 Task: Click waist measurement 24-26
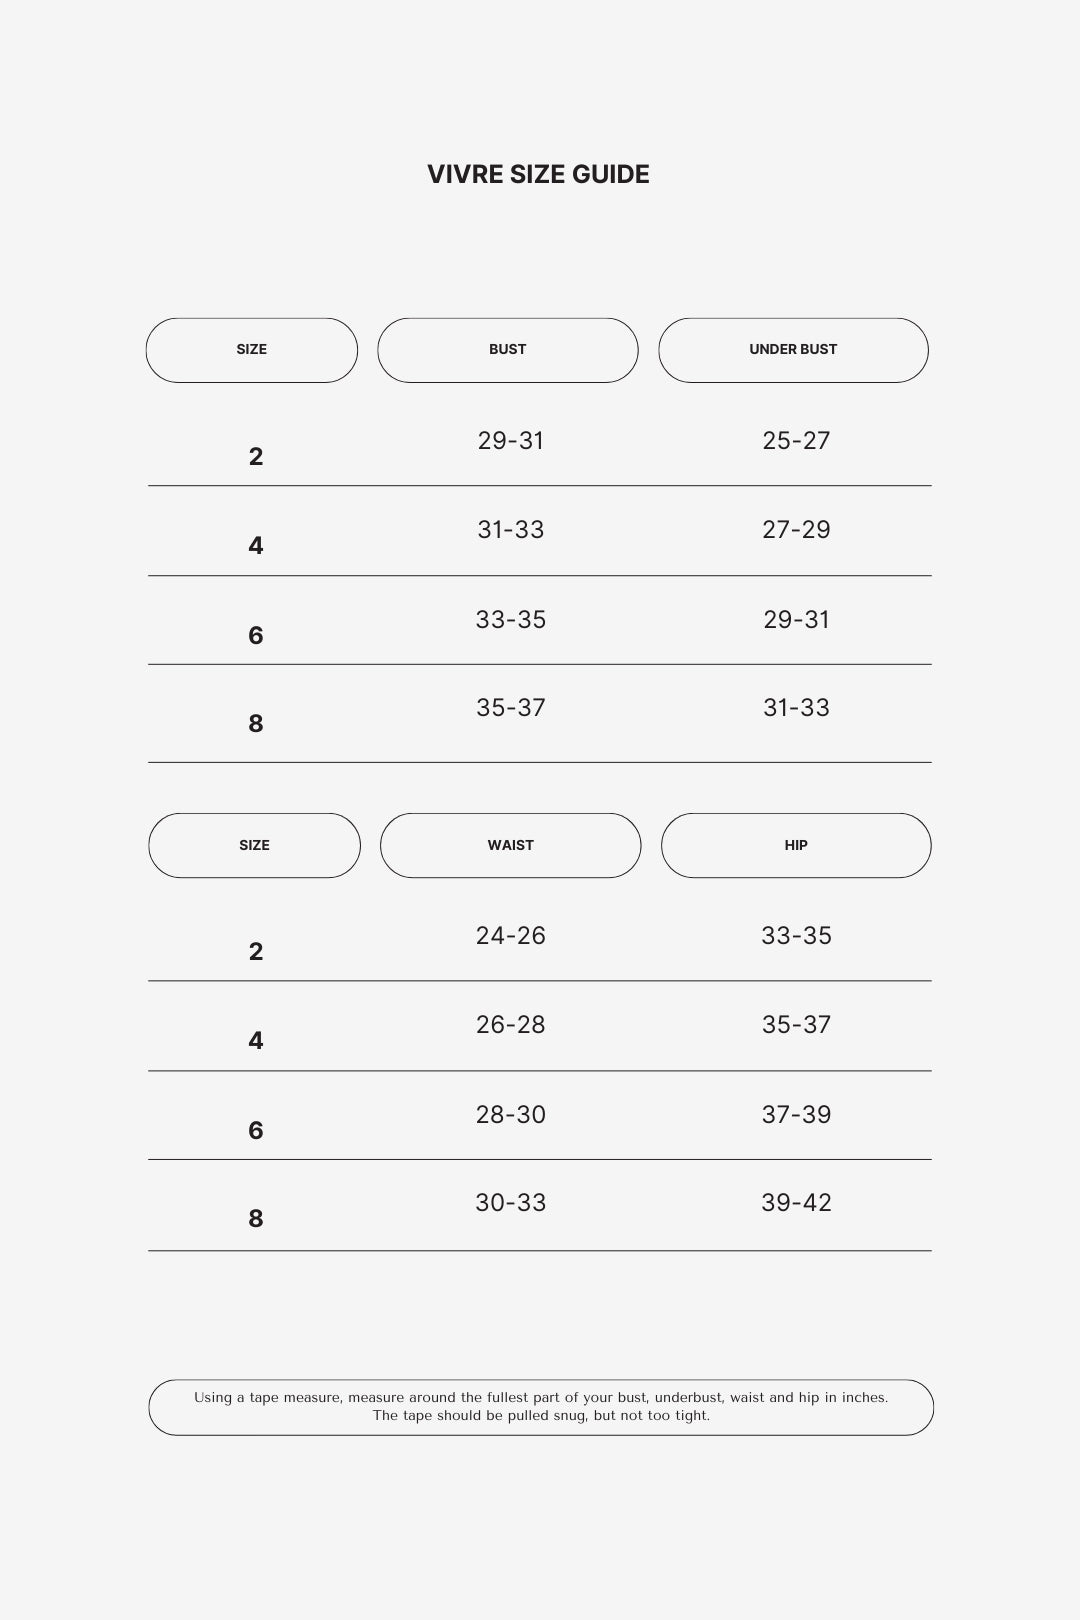[x=511, y=936]
